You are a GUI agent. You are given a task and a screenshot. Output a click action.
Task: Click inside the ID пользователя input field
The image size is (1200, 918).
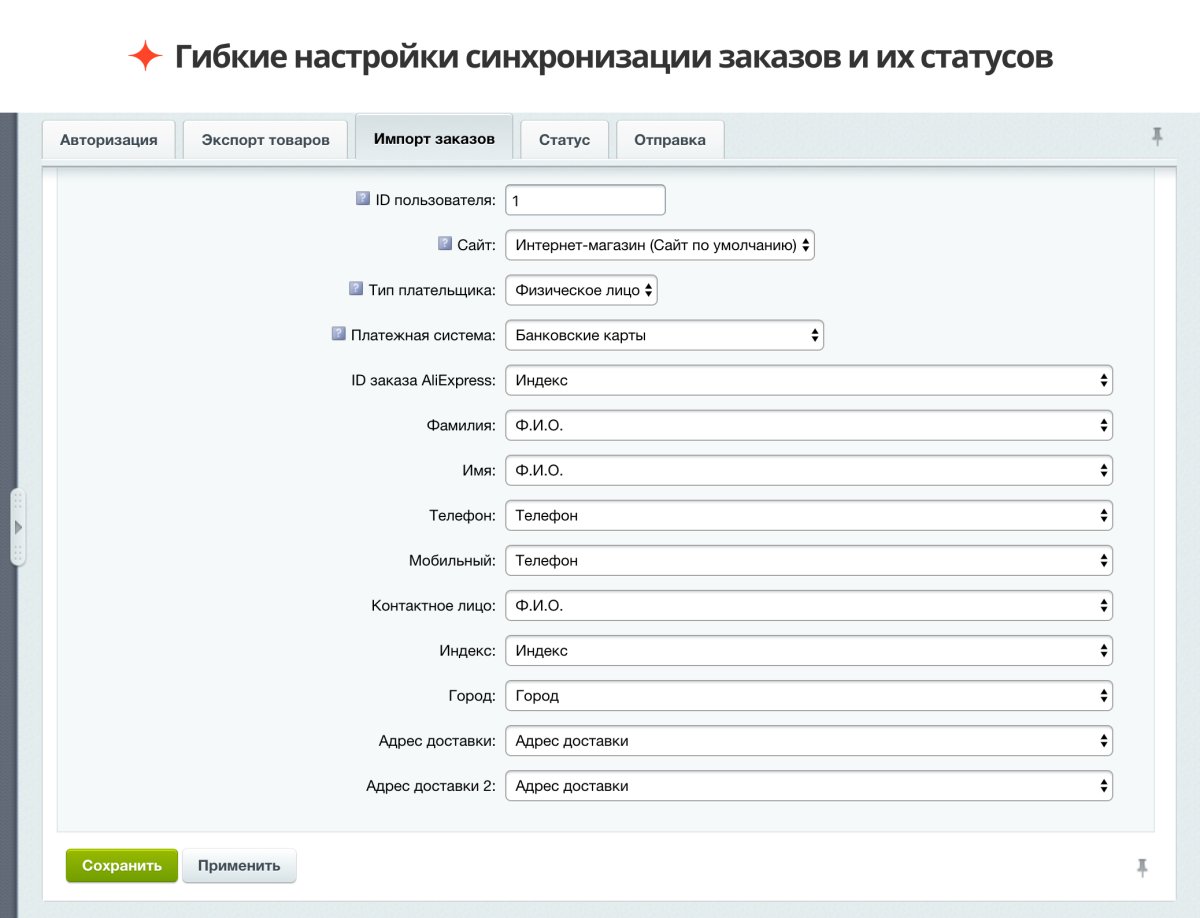pos(585,200)
